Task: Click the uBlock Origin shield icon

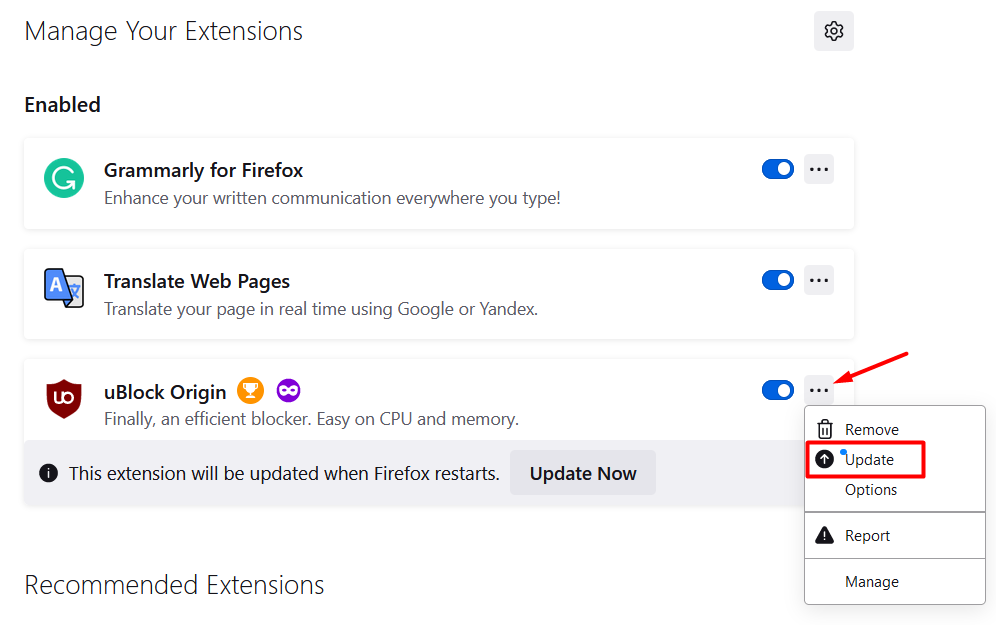Action: 64,399
